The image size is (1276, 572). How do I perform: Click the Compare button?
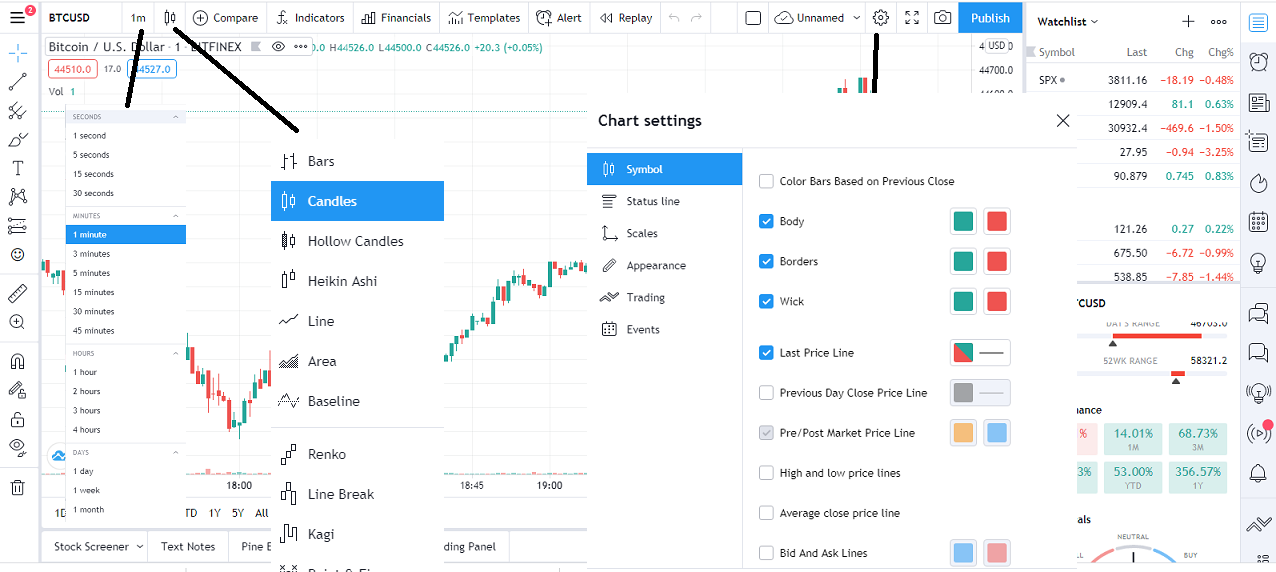225,18
